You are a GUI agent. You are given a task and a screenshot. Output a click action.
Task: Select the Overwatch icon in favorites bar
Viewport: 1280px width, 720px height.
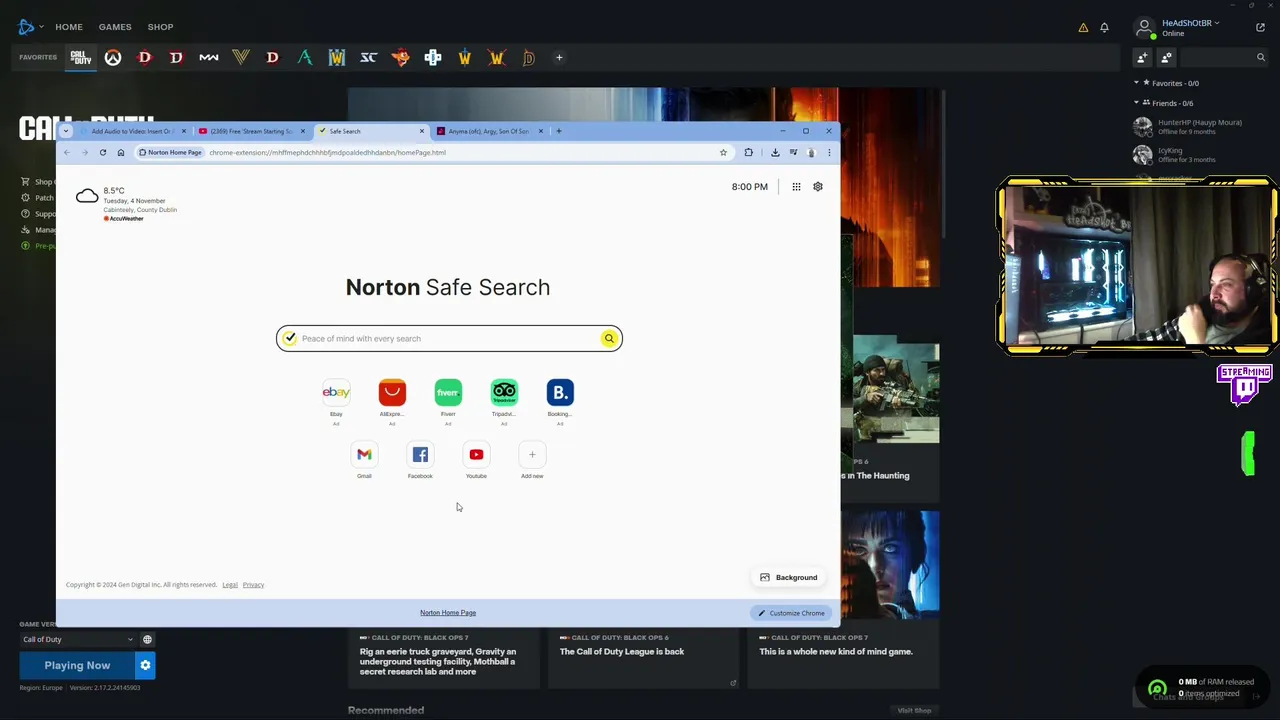click(113, 58)
